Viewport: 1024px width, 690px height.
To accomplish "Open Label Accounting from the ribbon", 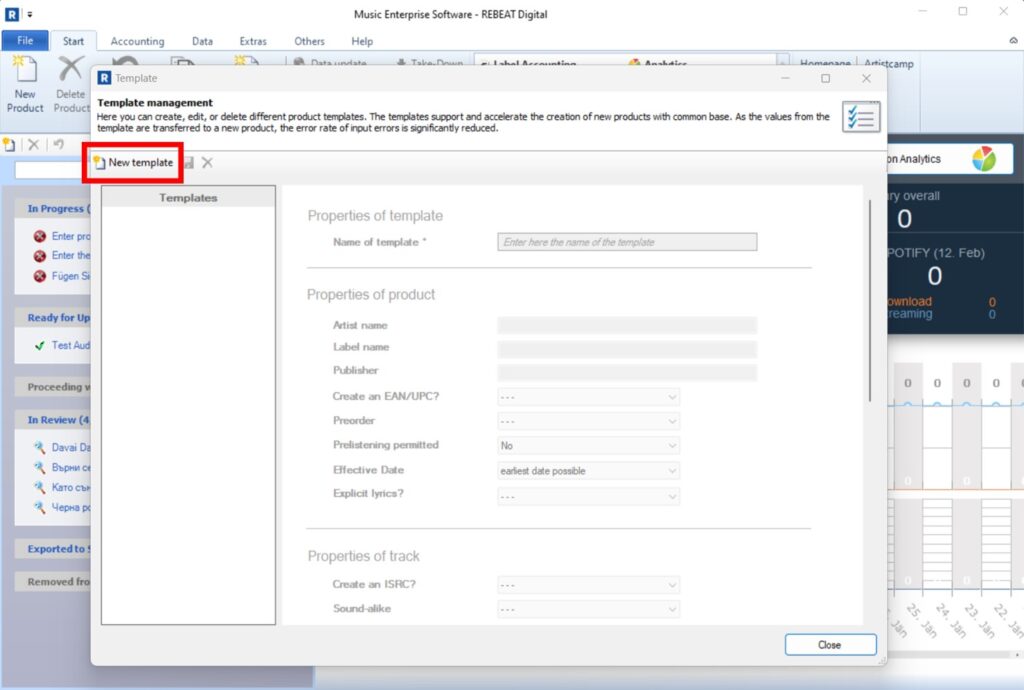I will coord(531,62).
